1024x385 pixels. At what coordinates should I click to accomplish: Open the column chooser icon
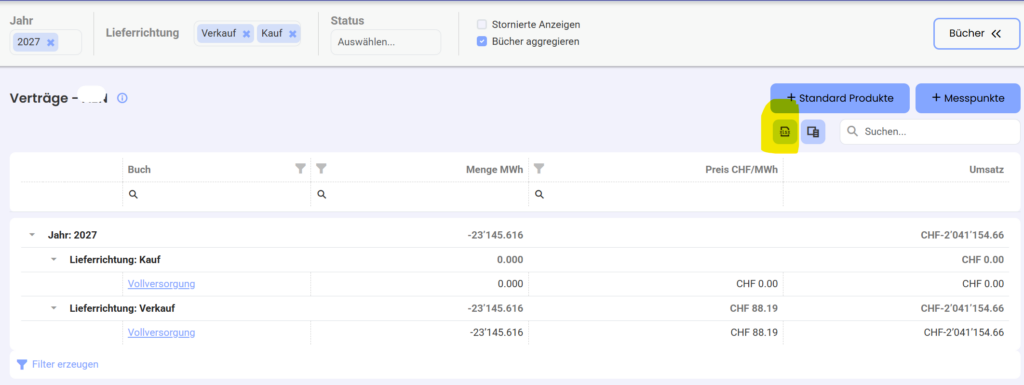813,132
